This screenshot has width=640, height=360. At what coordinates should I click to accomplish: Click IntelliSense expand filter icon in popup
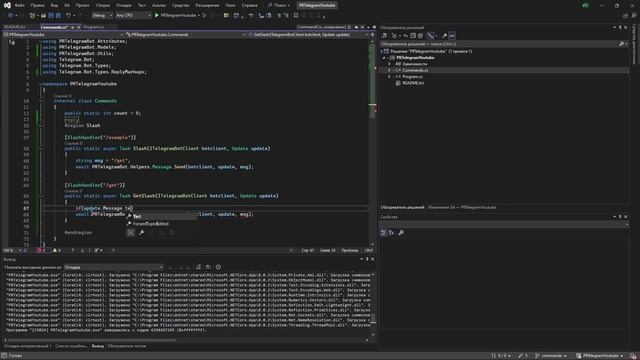pyautogui.click(x=131, y=233)
